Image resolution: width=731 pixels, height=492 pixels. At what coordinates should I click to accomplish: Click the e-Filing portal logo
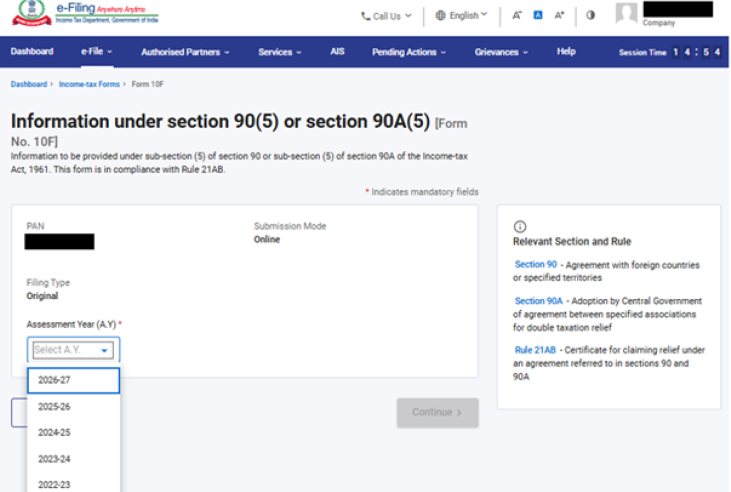click(x=85, y=16)
